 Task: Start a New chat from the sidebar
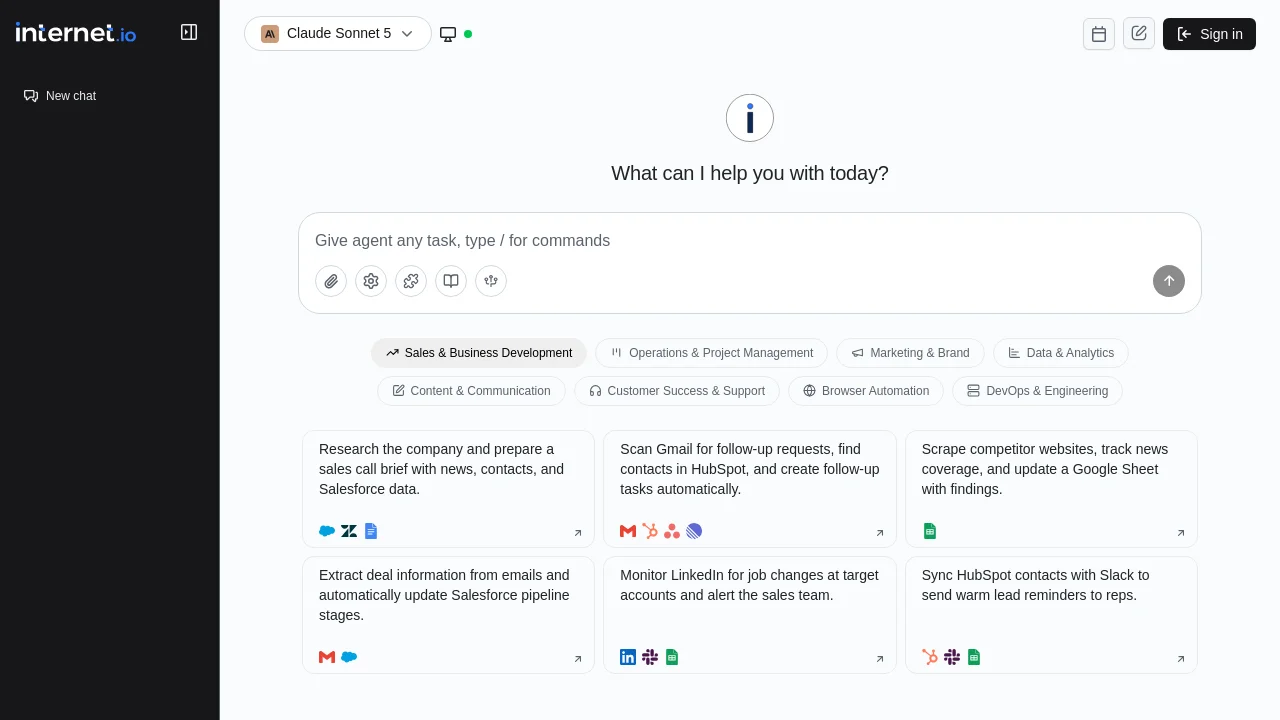coord(60,96)
